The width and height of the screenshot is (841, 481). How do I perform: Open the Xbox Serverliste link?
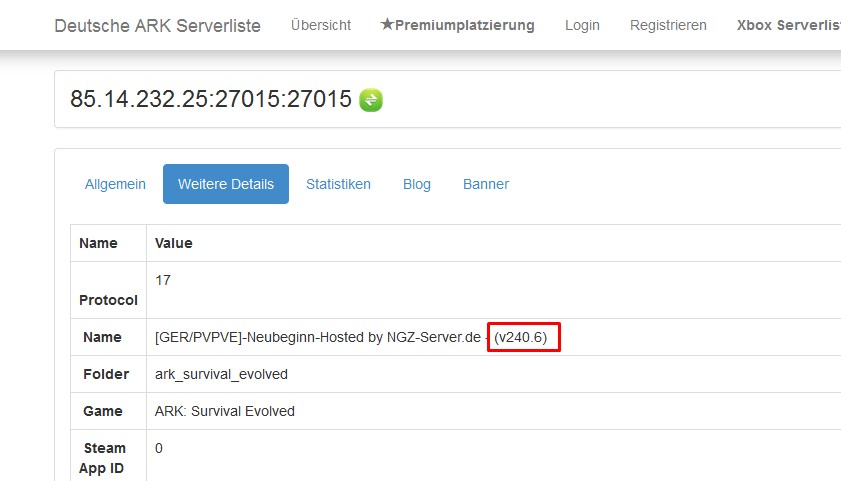tap(788, 25)
